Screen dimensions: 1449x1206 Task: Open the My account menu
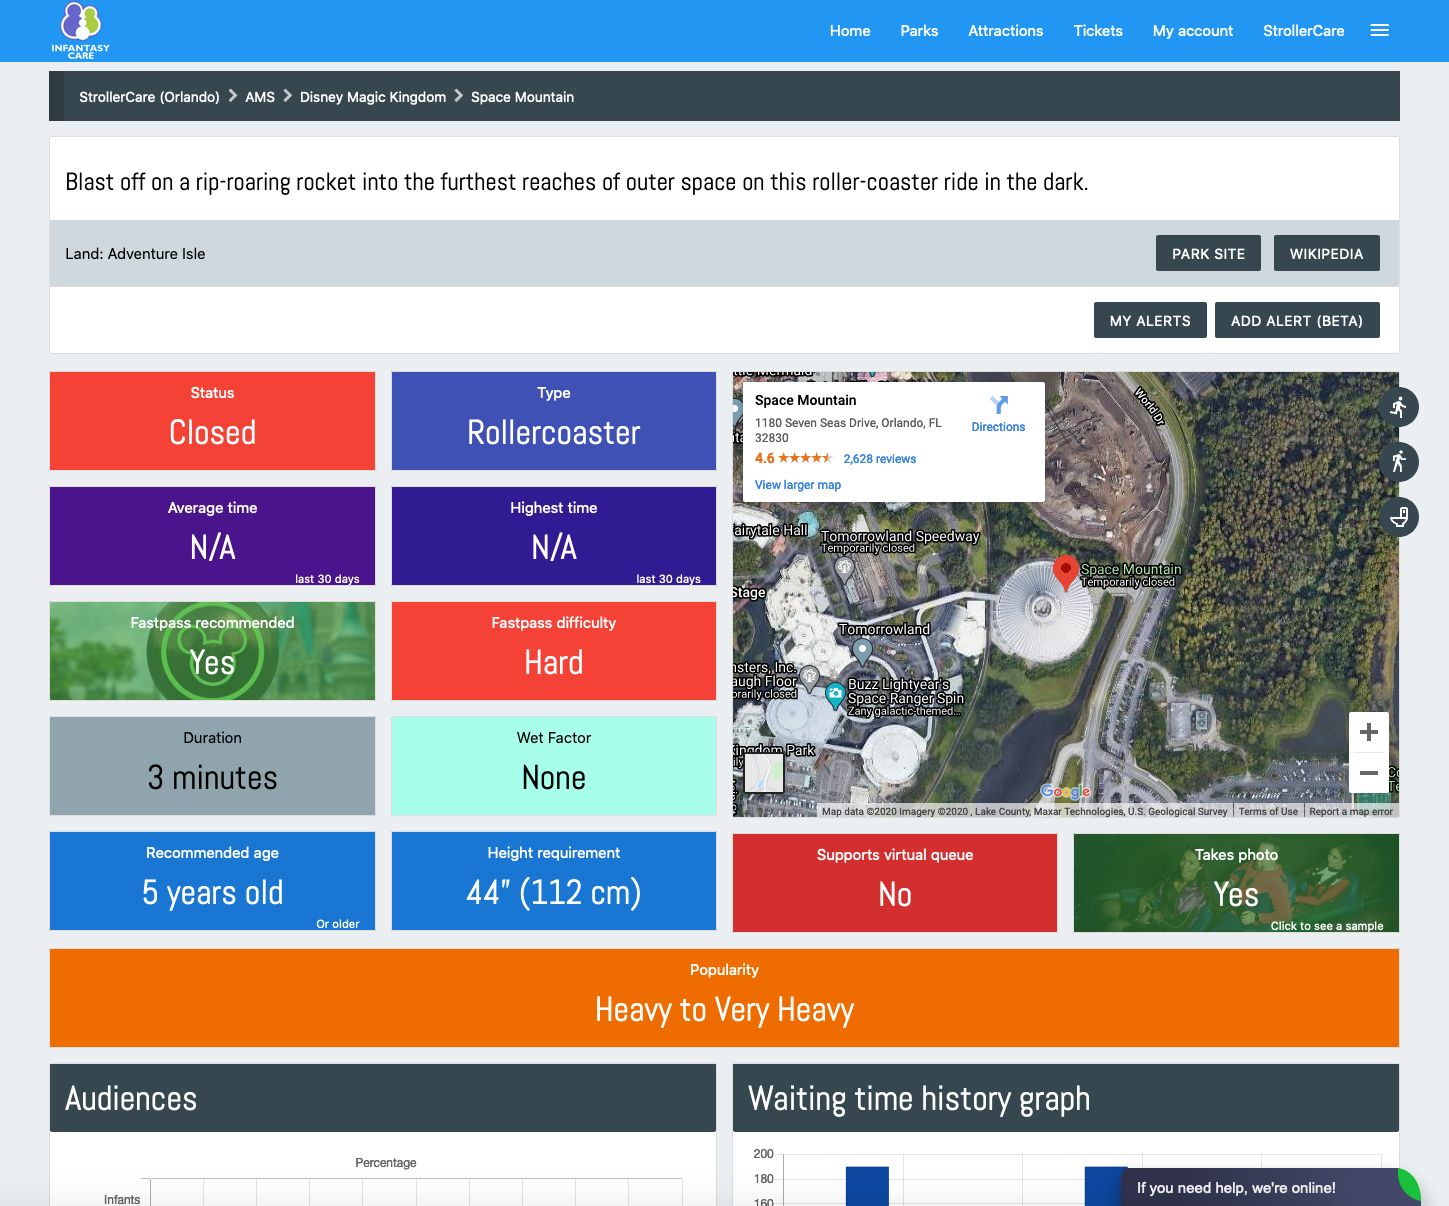(x=1192, y=31)
